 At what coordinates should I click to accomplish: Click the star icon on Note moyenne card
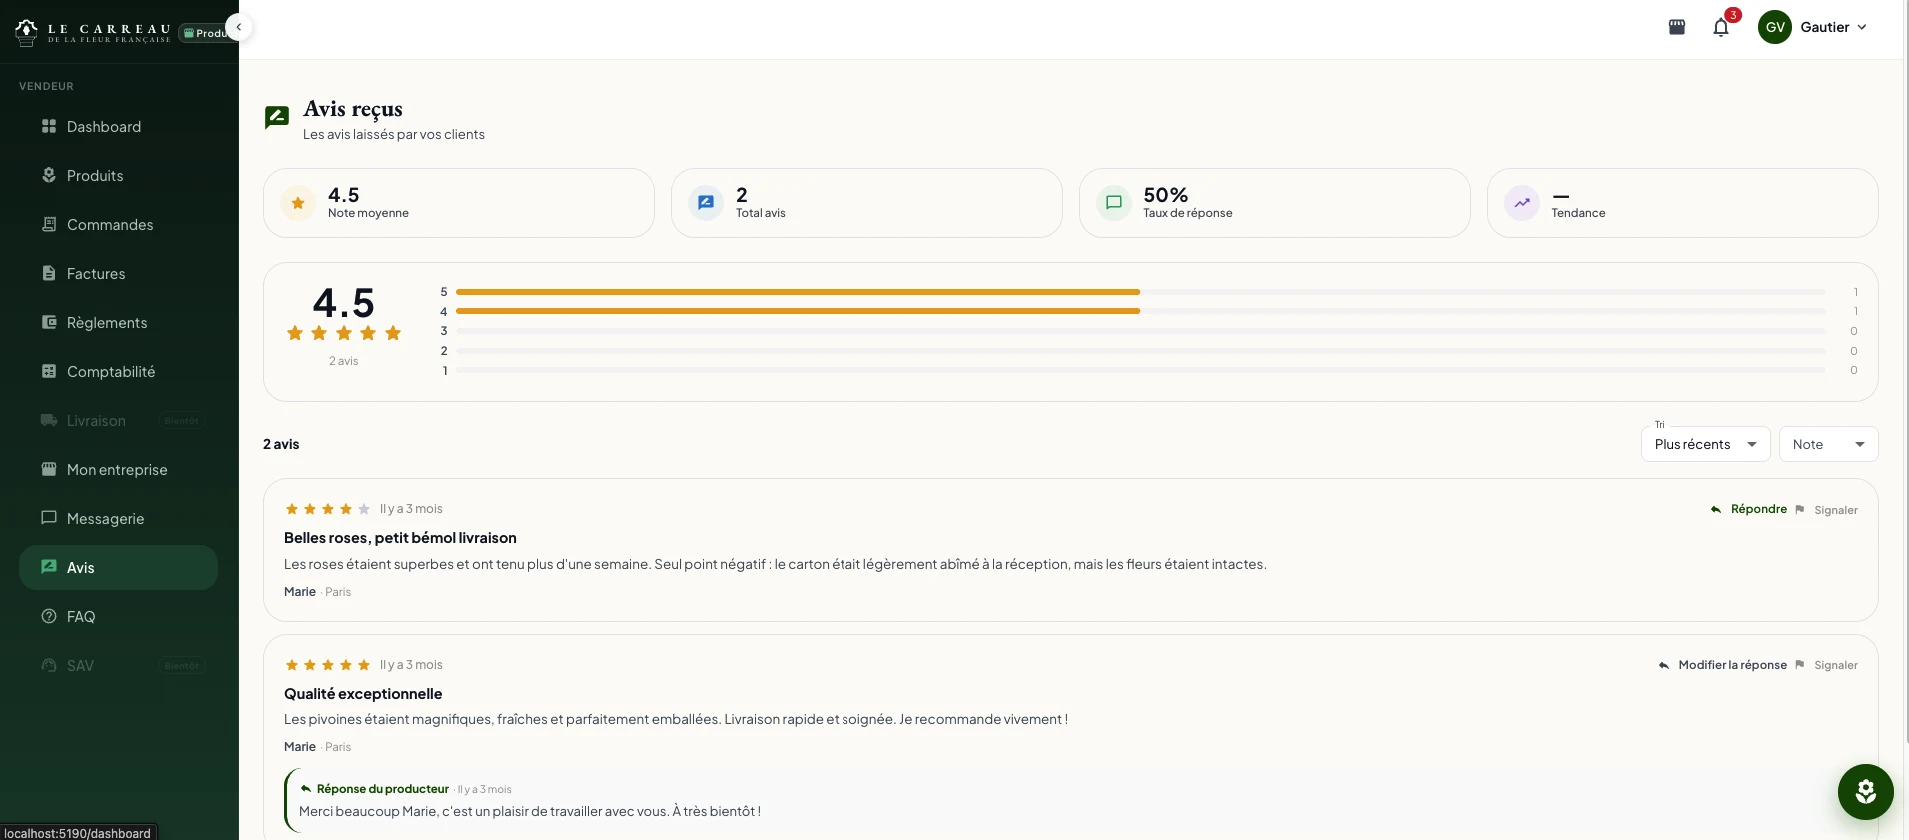point(298,203)
